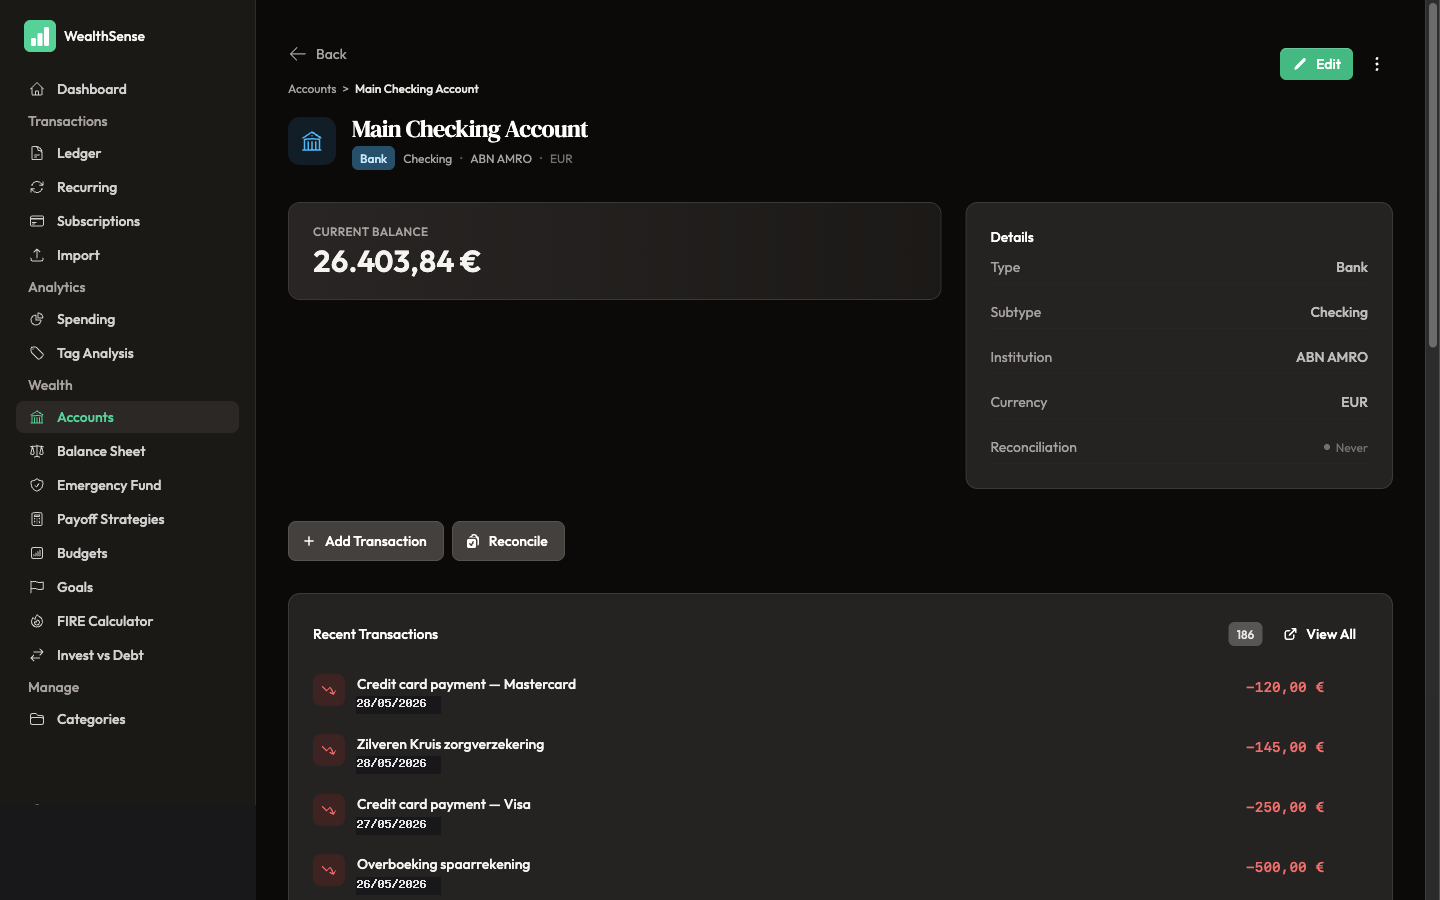The height and width of the screenshot is (900, 1440).
Task: Click the page vertical scrollbar
Action: tap(1432, 175)
